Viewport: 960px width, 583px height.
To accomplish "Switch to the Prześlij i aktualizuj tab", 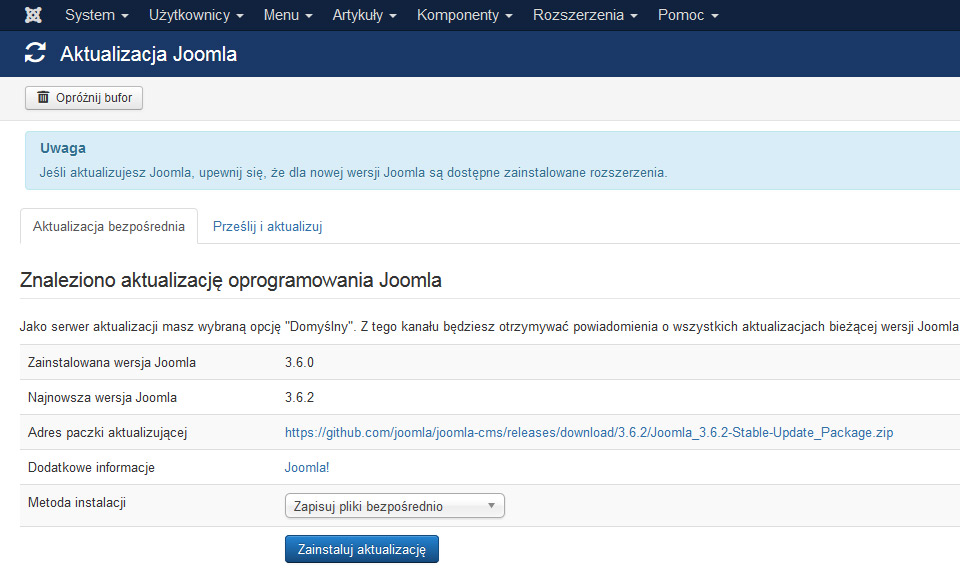I will pyautogui.click(x=268, y=226).
